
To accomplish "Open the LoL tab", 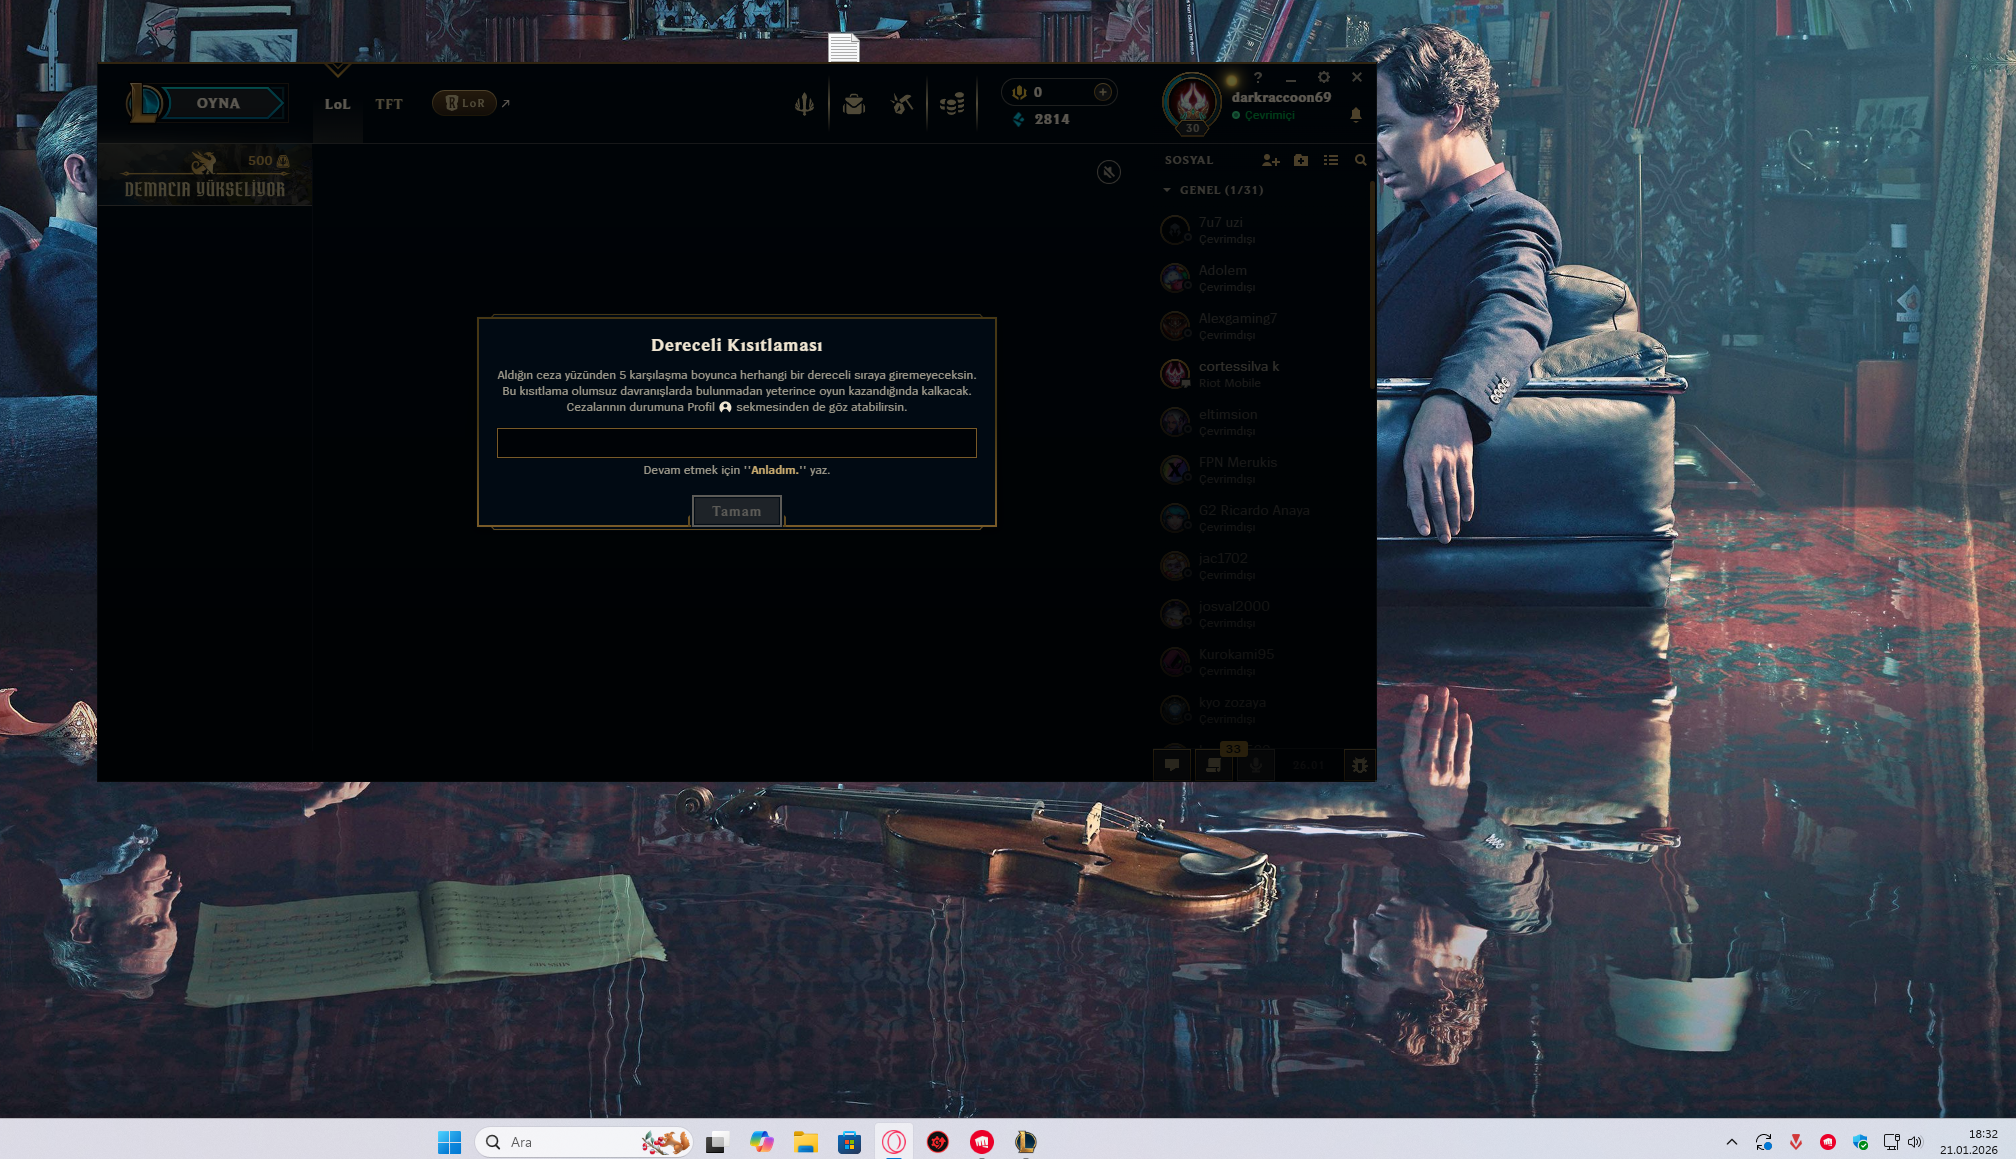I will [x=337, y=104].
